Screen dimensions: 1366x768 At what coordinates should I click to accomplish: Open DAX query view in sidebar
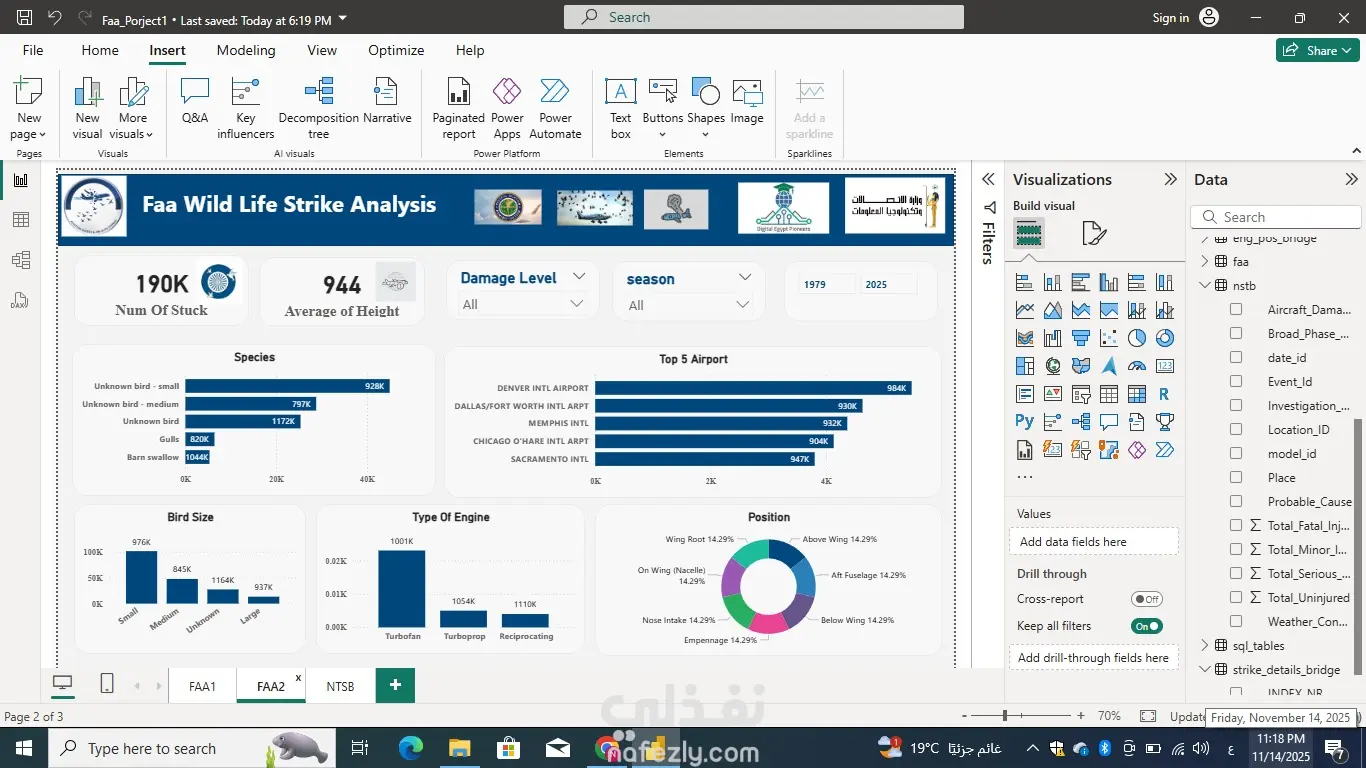[x=21, y=300]
